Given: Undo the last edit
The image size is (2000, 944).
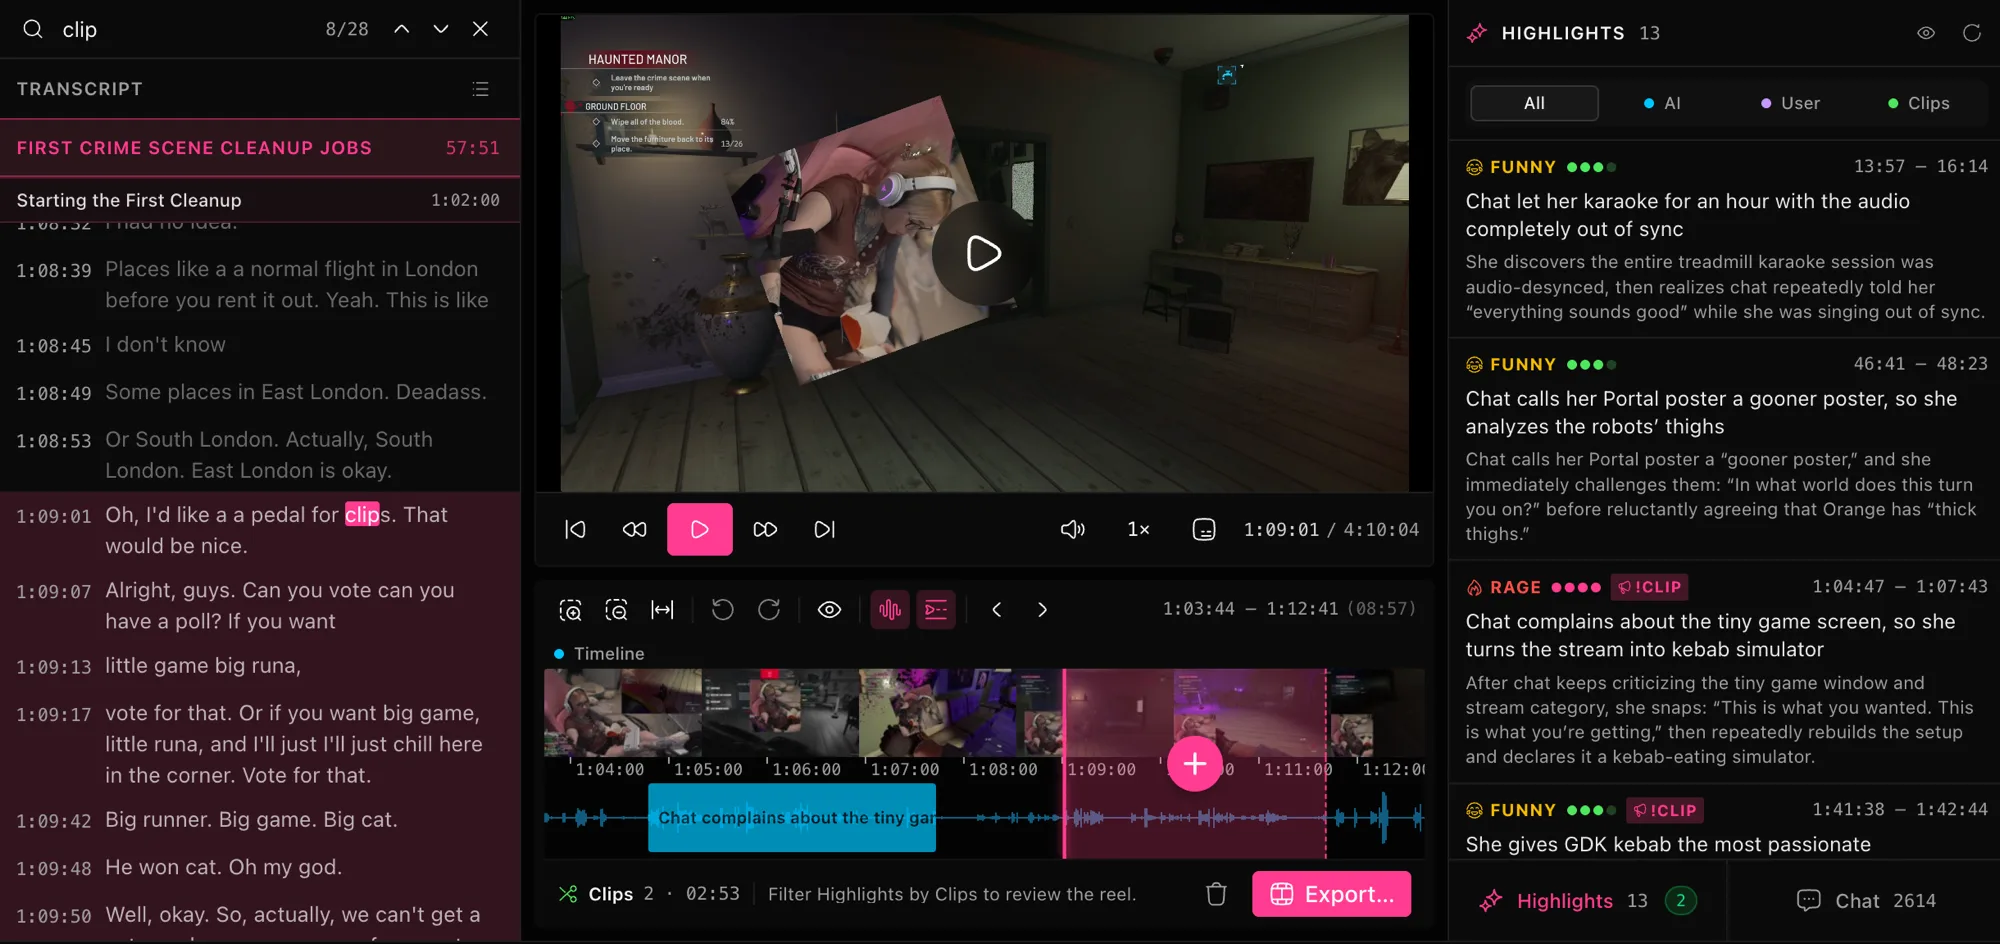Looking at the screenshot, I should pyautogui.click(x=722, y=610).
